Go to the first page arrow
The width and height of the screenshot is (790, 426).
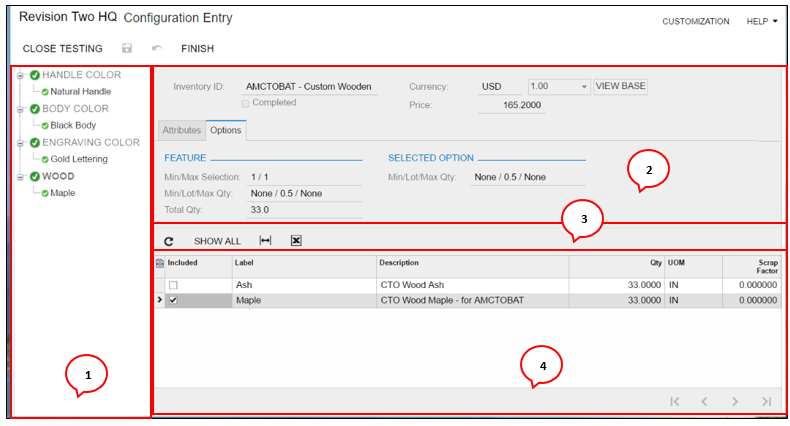click(x=674, y=401)
